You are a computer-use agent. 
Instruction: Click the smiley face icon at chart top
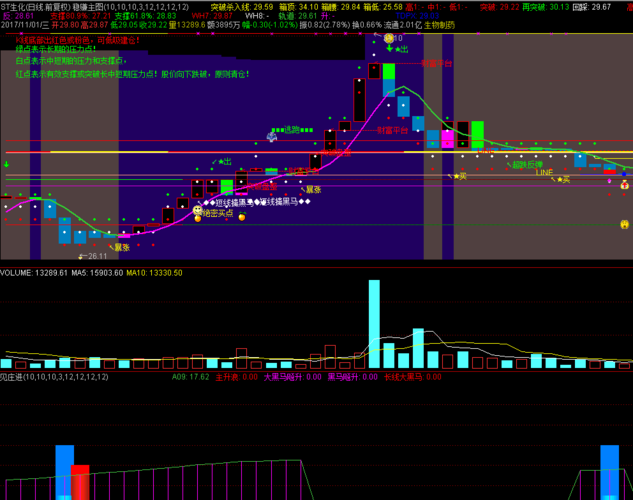pos(389,37)
